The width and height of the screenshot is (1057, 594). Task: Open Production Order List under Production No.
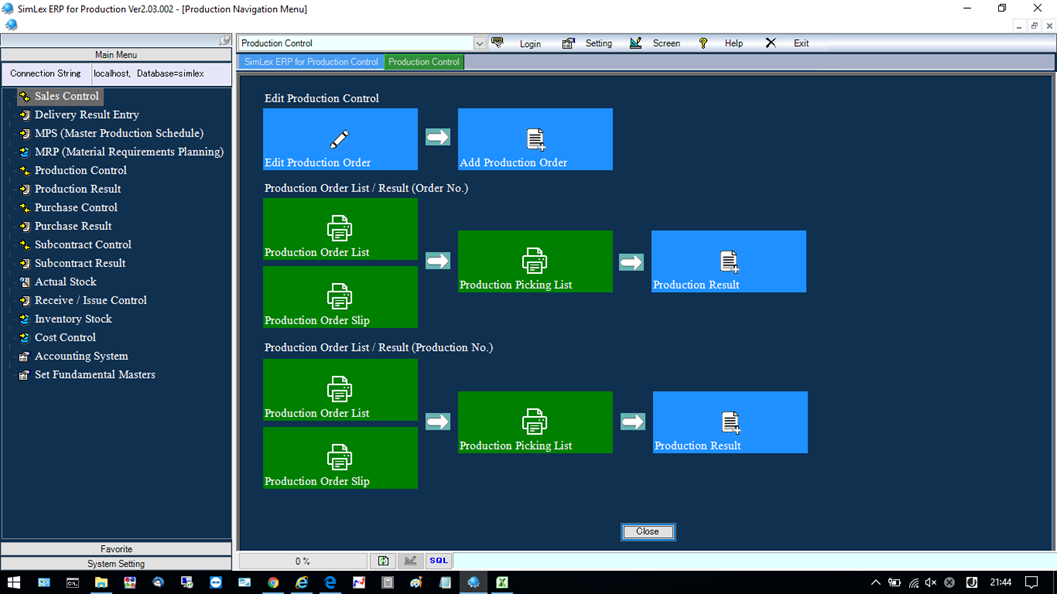(x=340, y=390)
